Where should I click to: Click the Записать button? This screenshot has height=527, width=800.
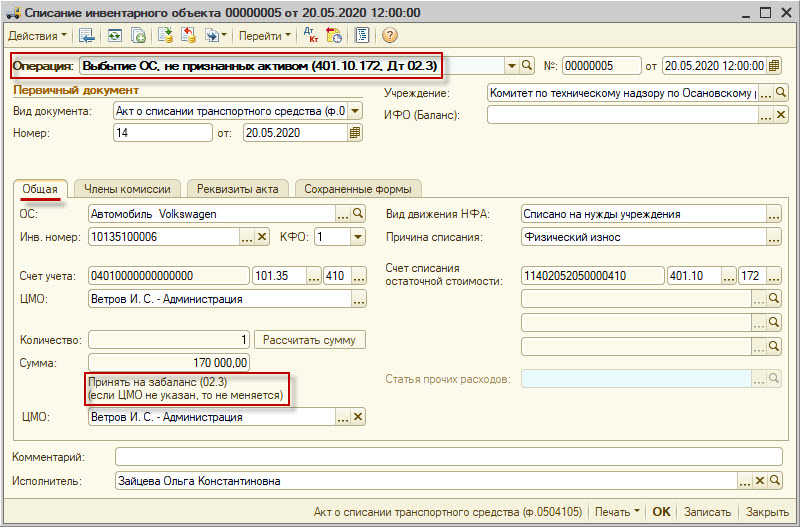click(x=706, y=512)
